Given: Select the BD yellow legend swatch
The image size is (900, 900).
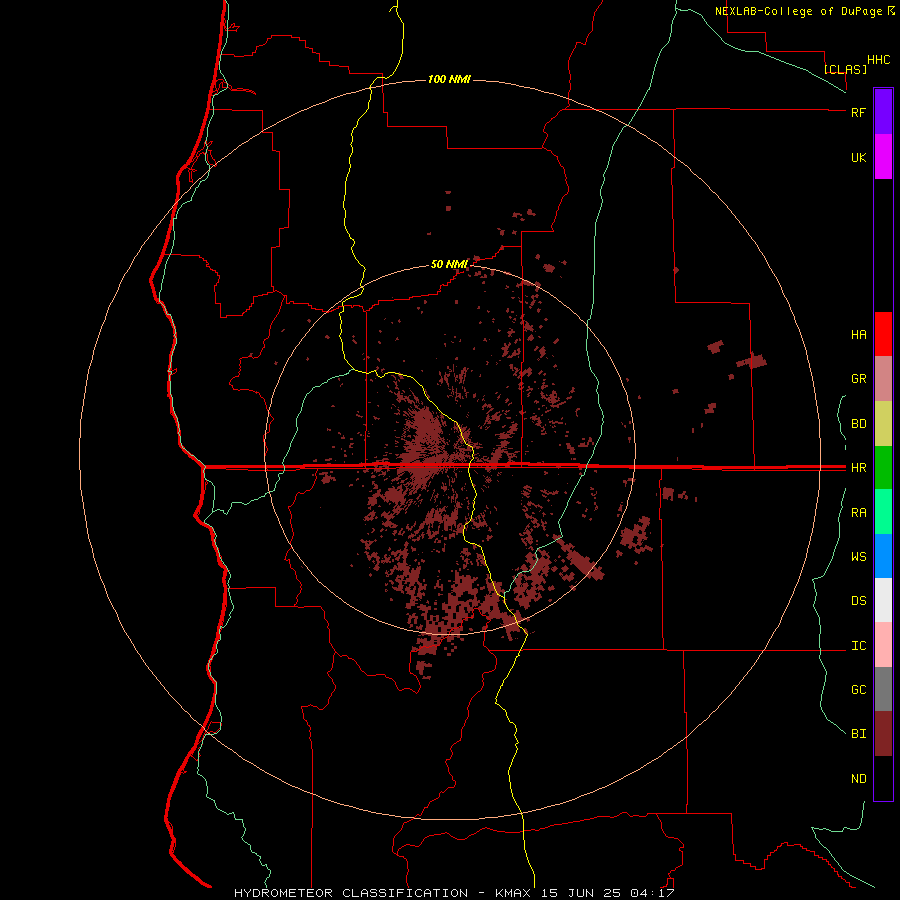Looking at the screenshot, I should (883, 424).
